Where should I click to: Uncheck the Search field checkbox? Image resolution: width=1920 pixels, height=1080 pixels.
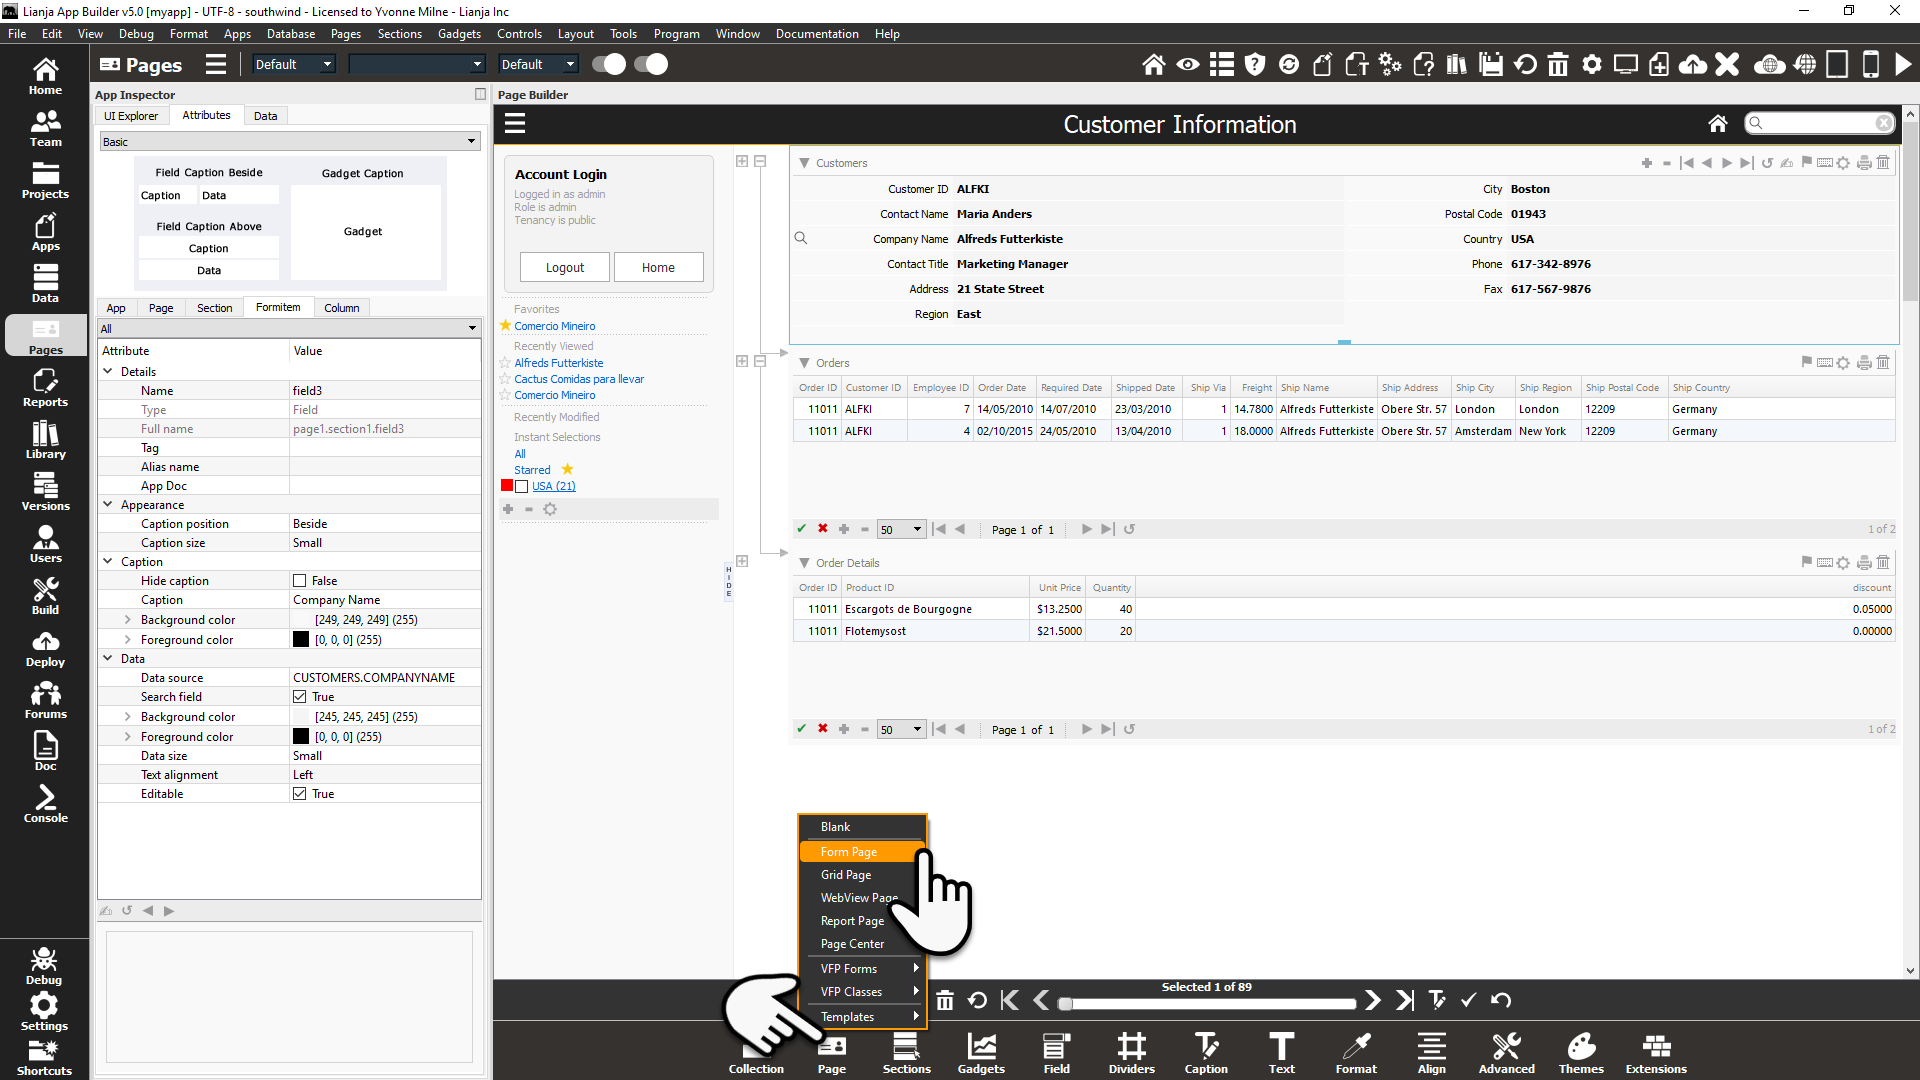coord(299,697)
